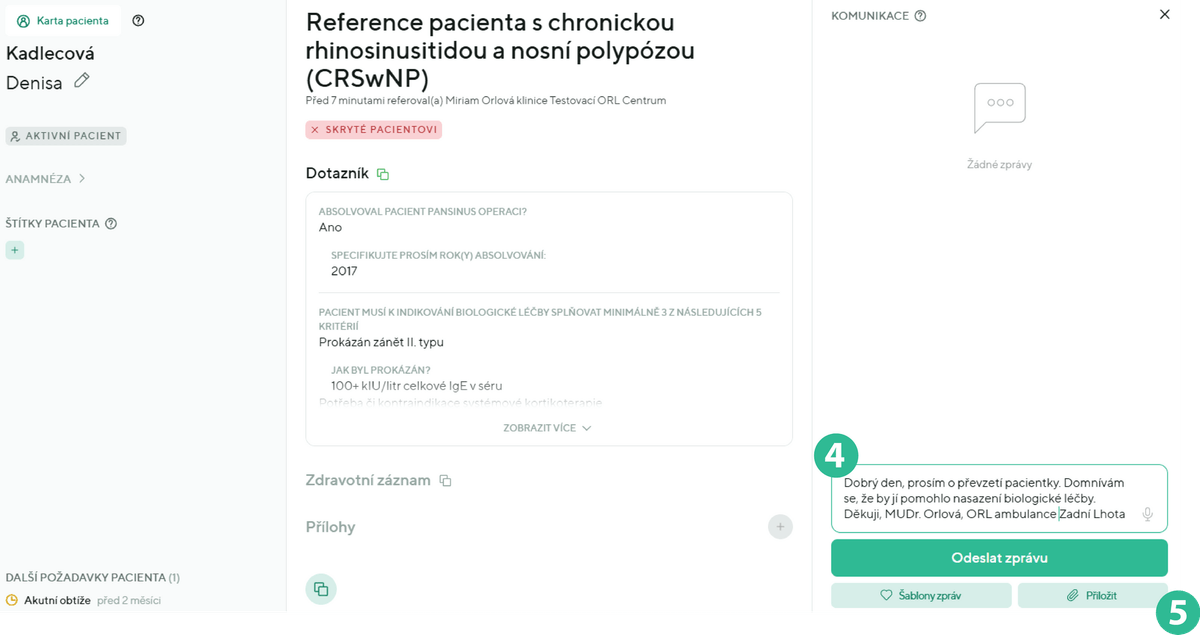1200x635 pixels.
Task: Edit patient name with pencil icon
Action: tap(82, 81)
